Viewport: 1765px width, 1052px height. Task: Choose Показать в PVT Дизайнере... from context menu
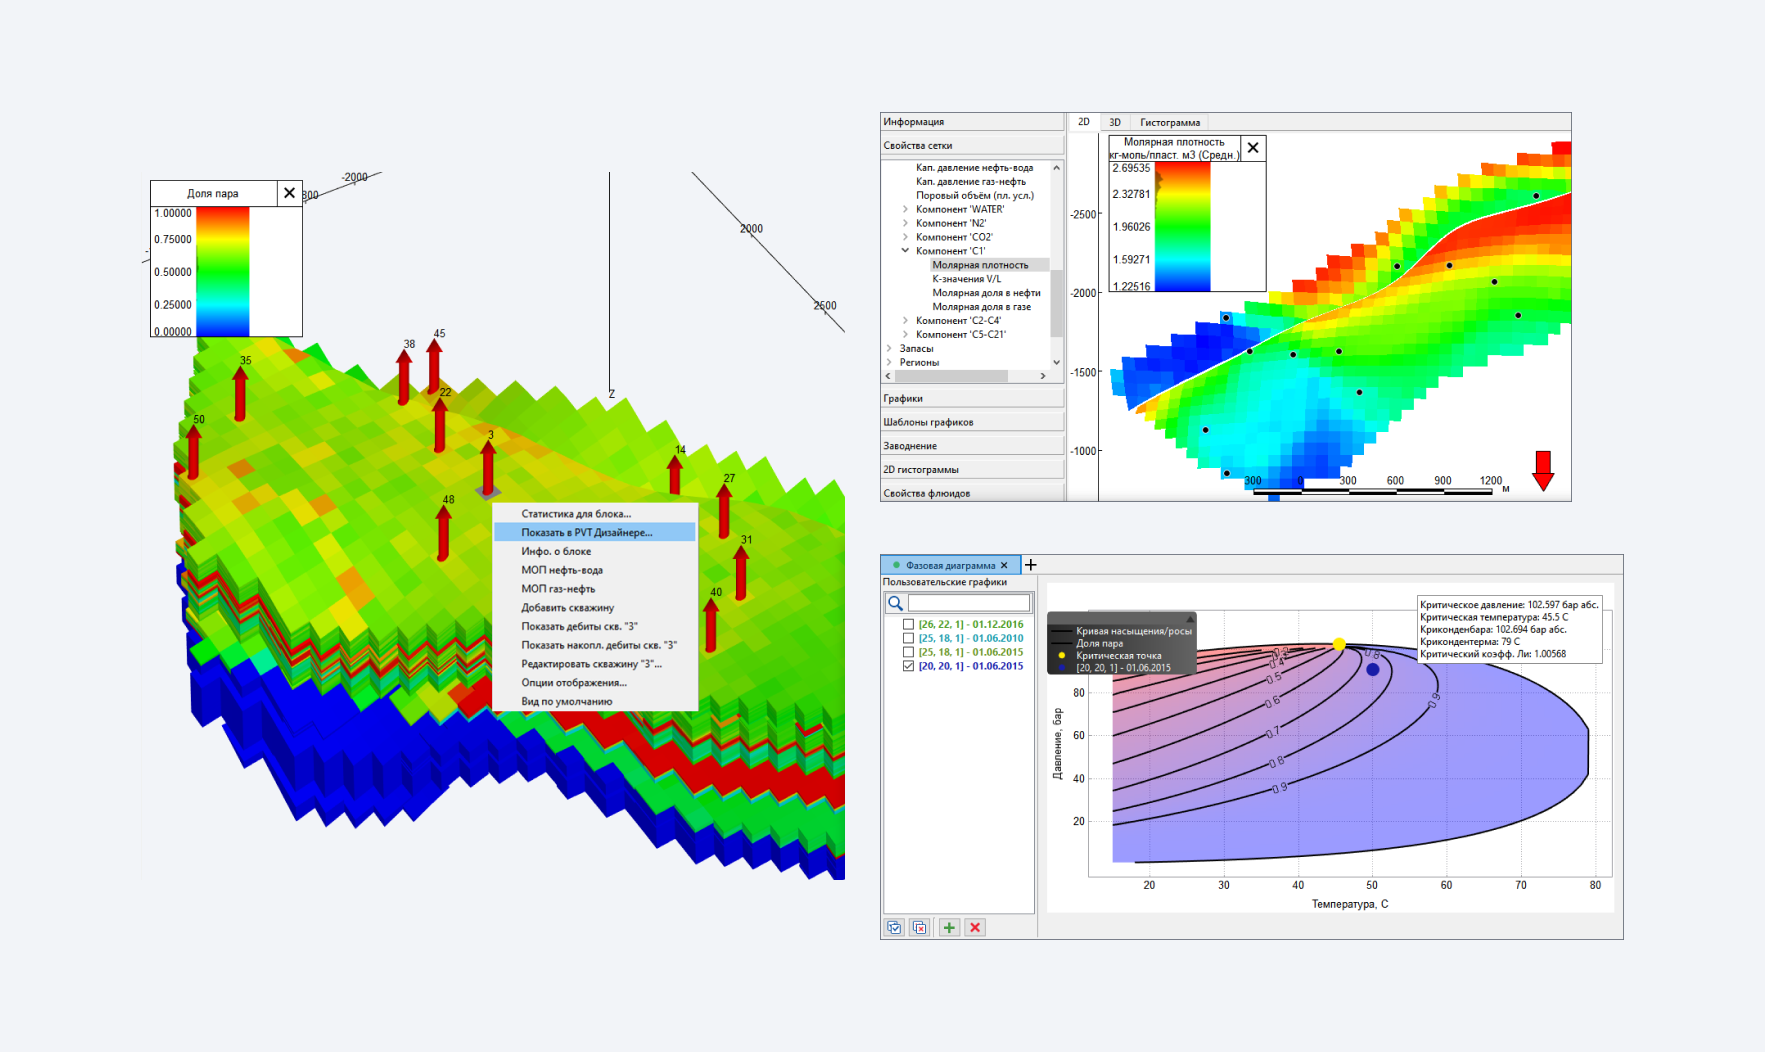click(x=594, y=533)
